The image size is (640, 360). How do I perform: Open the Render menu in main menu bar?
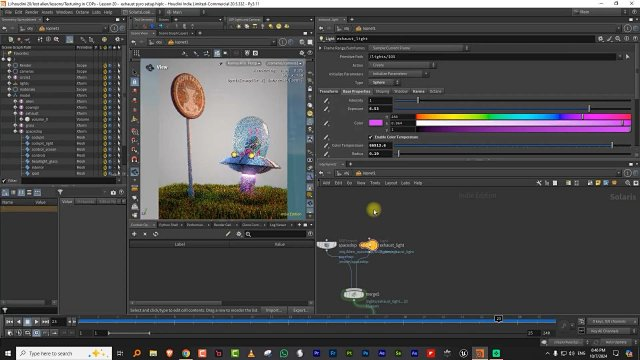point(31,12)
